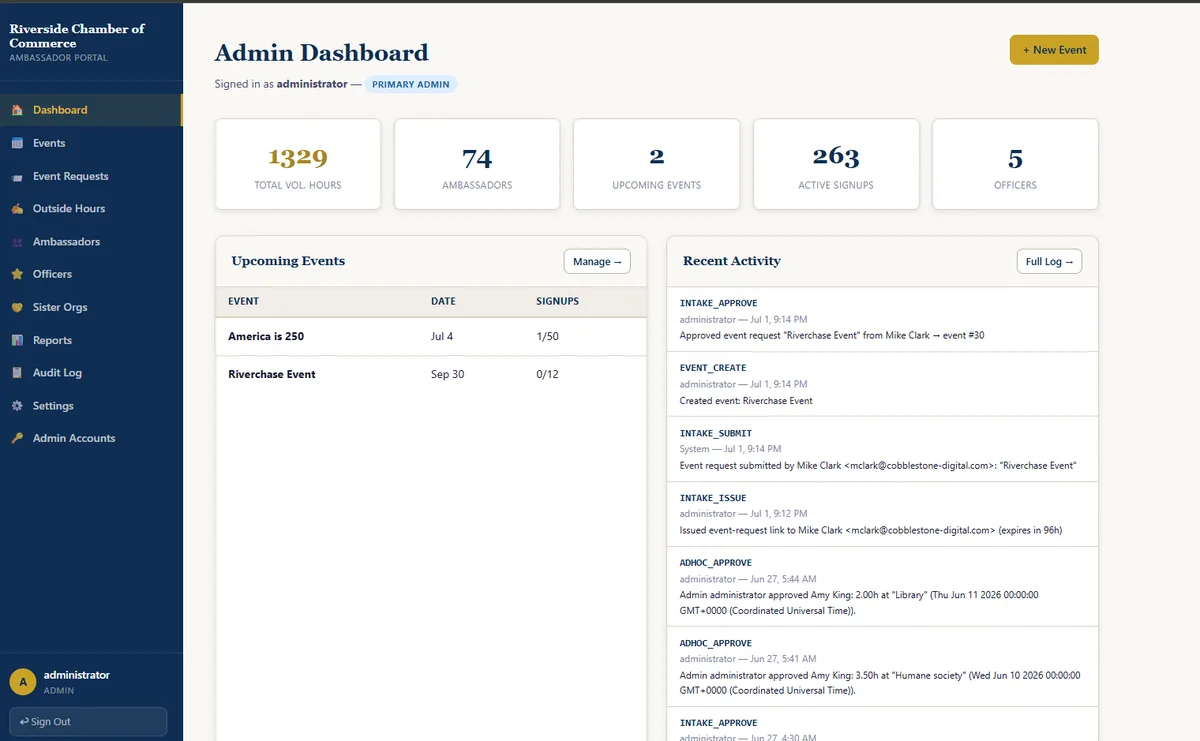Screen dimensions: 1200x741
Task: Click the Admin Dashboard heading
Action: pos(321,53)
